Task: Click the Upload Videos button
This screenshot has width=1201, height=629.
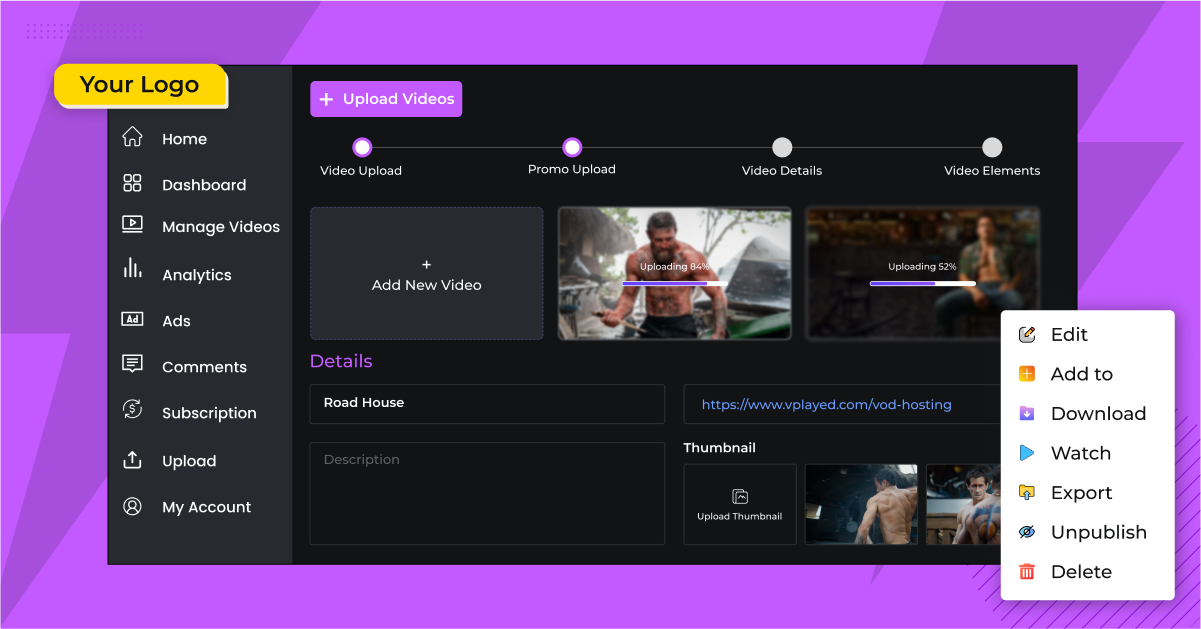Action: pos(385,98)
